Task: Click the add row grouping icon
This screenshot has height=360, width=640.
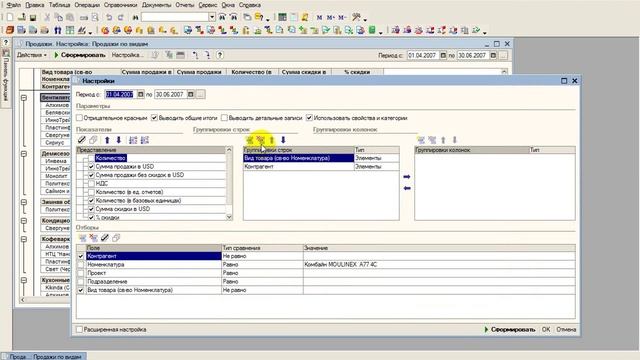Action: click(x=250, y=140)
